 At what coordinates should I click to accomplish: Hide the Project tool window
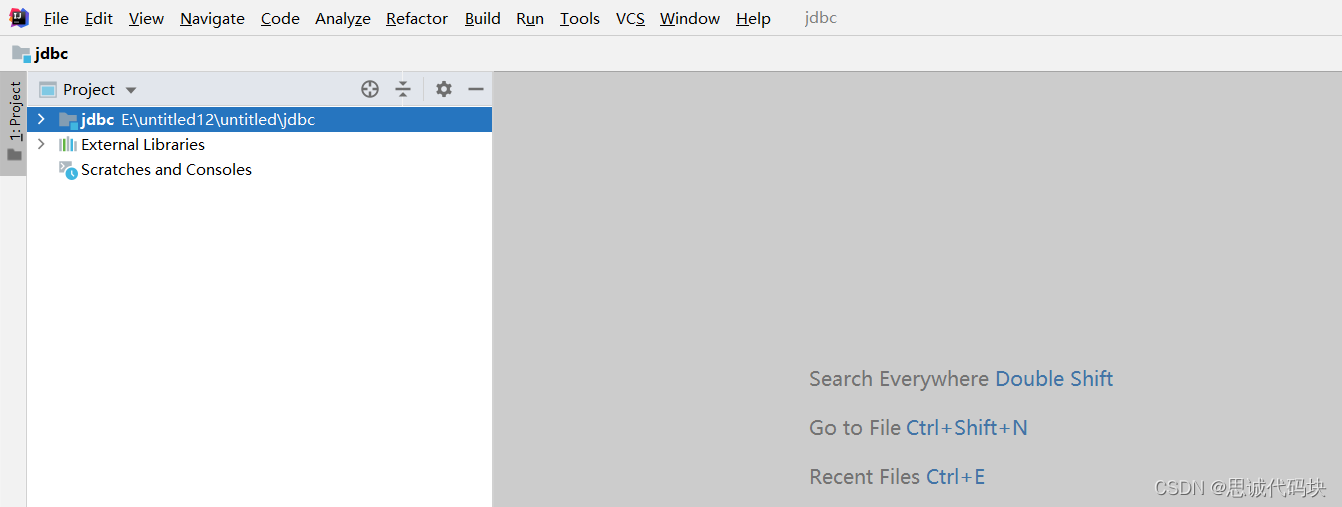click(476, 89)
